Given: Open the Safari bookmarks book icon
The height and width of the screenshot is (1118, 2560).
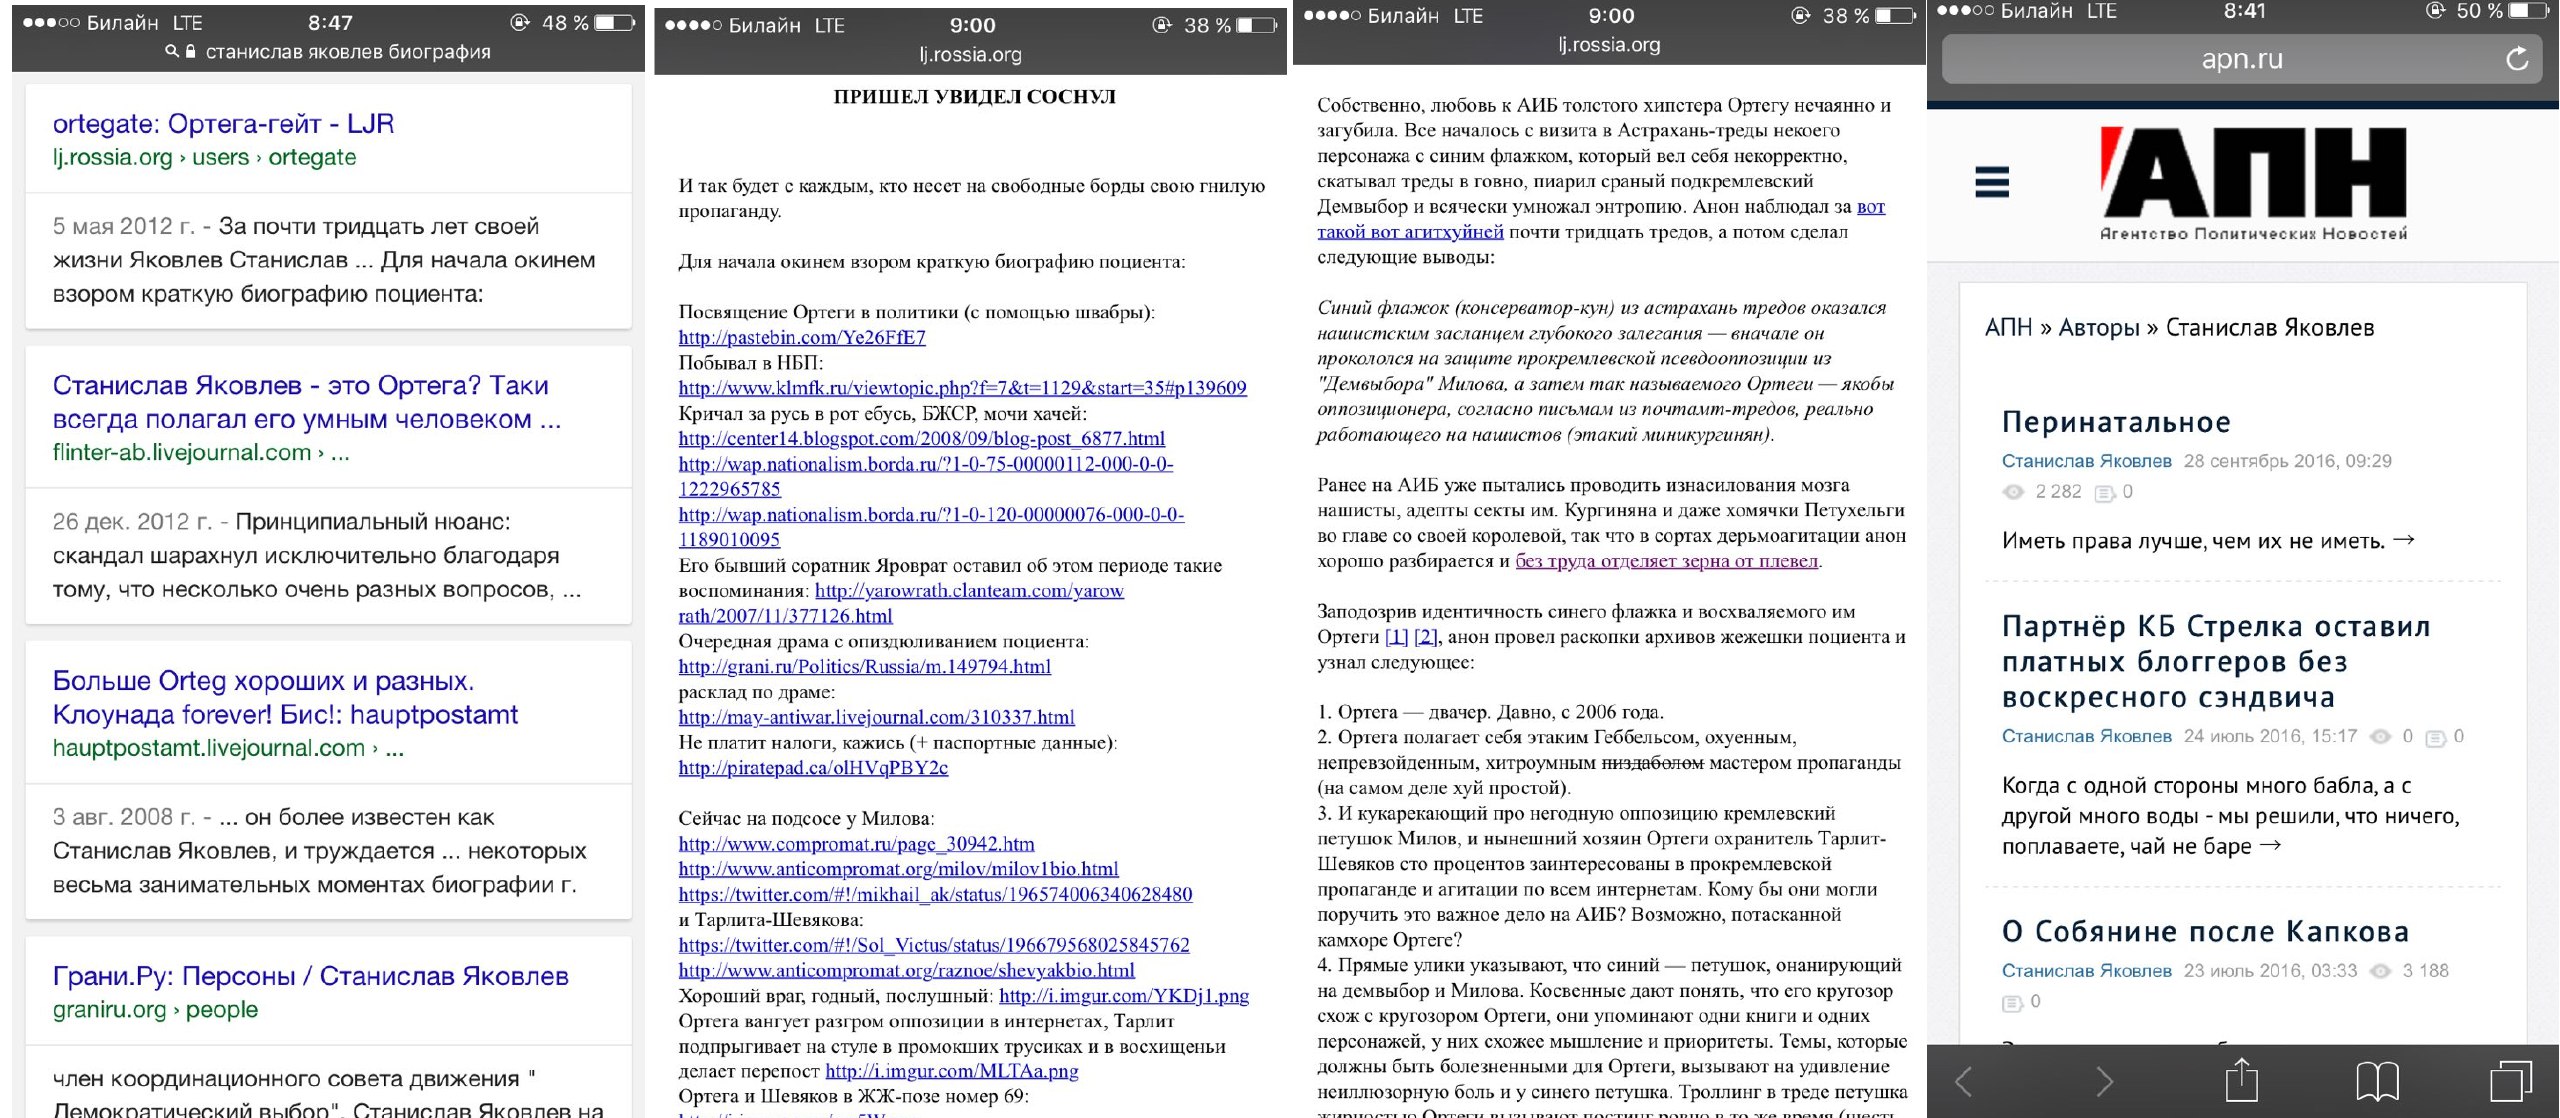Looking at the screenshot, I should [2377, 1081].
